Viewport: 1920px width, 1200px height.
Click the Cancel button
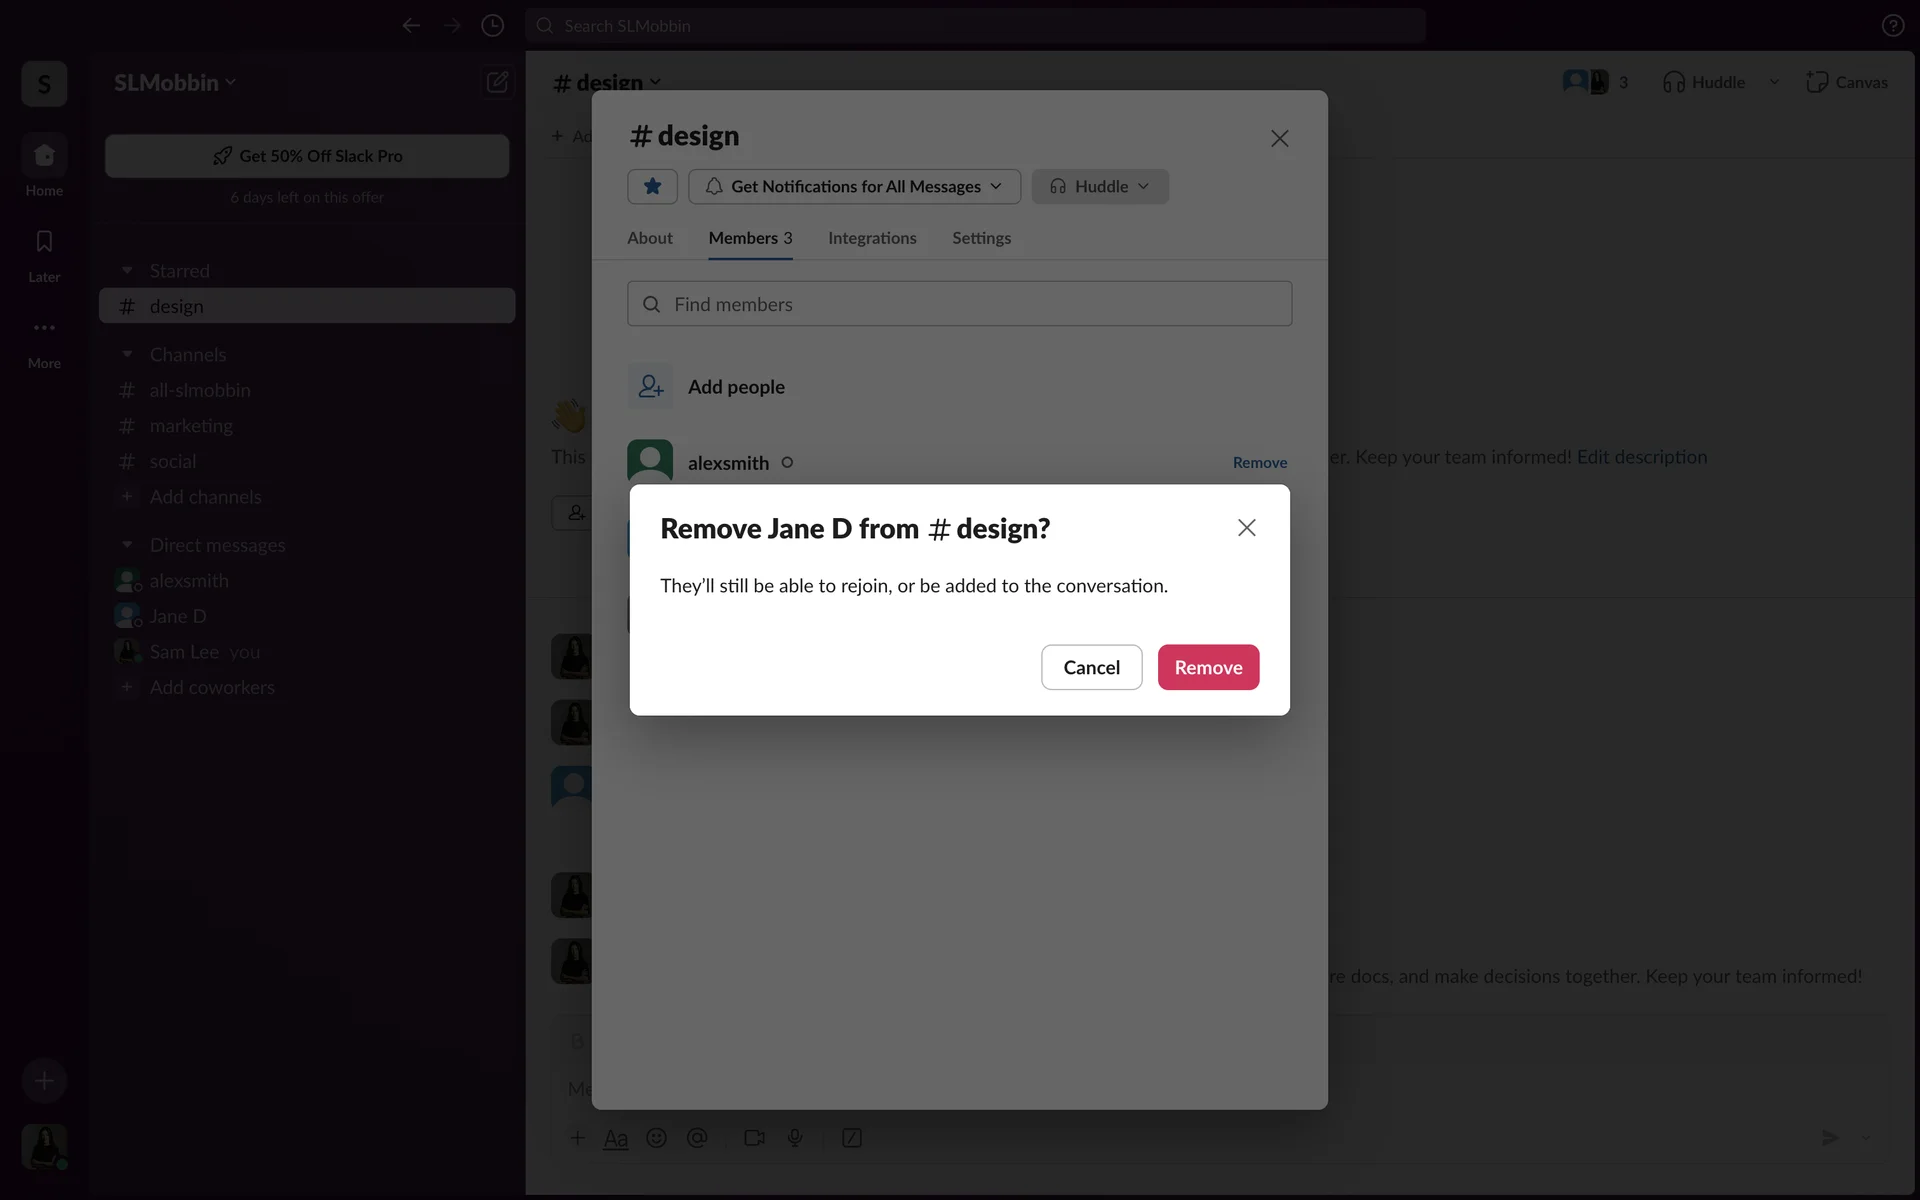[x=1090, y=667]
